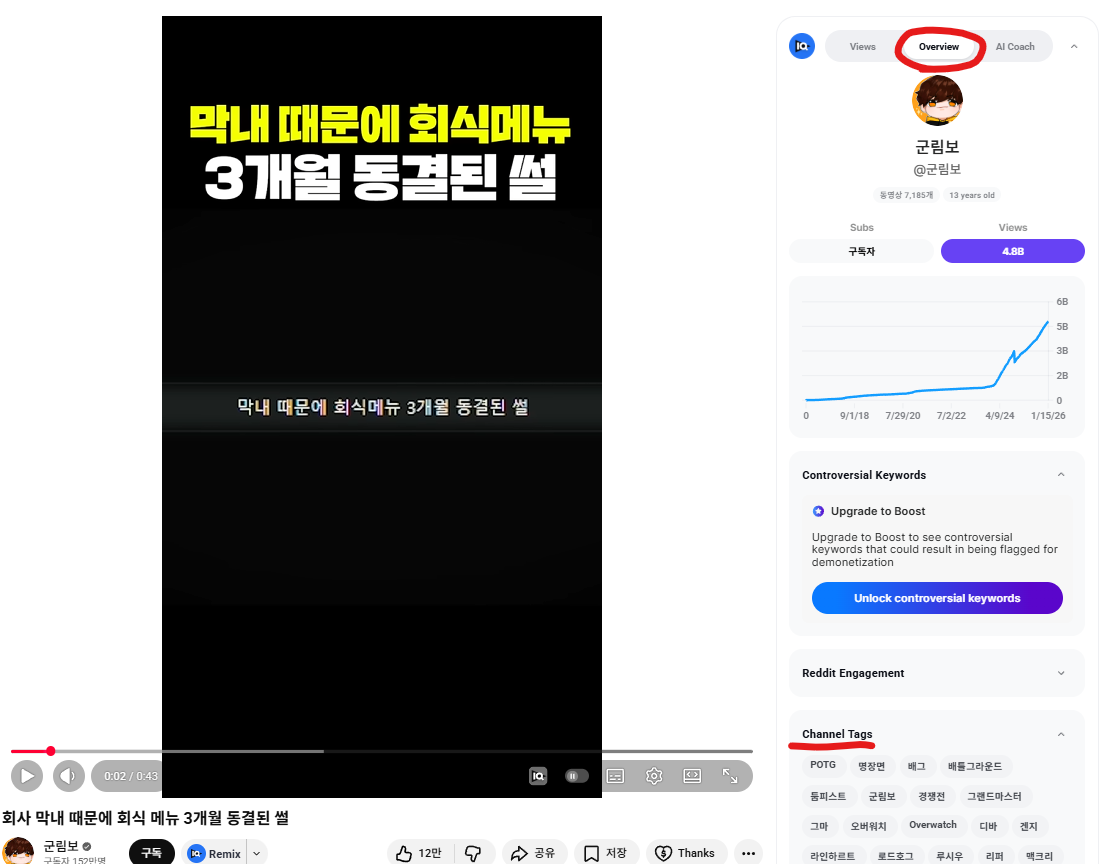Like the video with thumbs up
Image resolution: width=1106 pixels, height=864 pixels.
[x=418, y=853]
